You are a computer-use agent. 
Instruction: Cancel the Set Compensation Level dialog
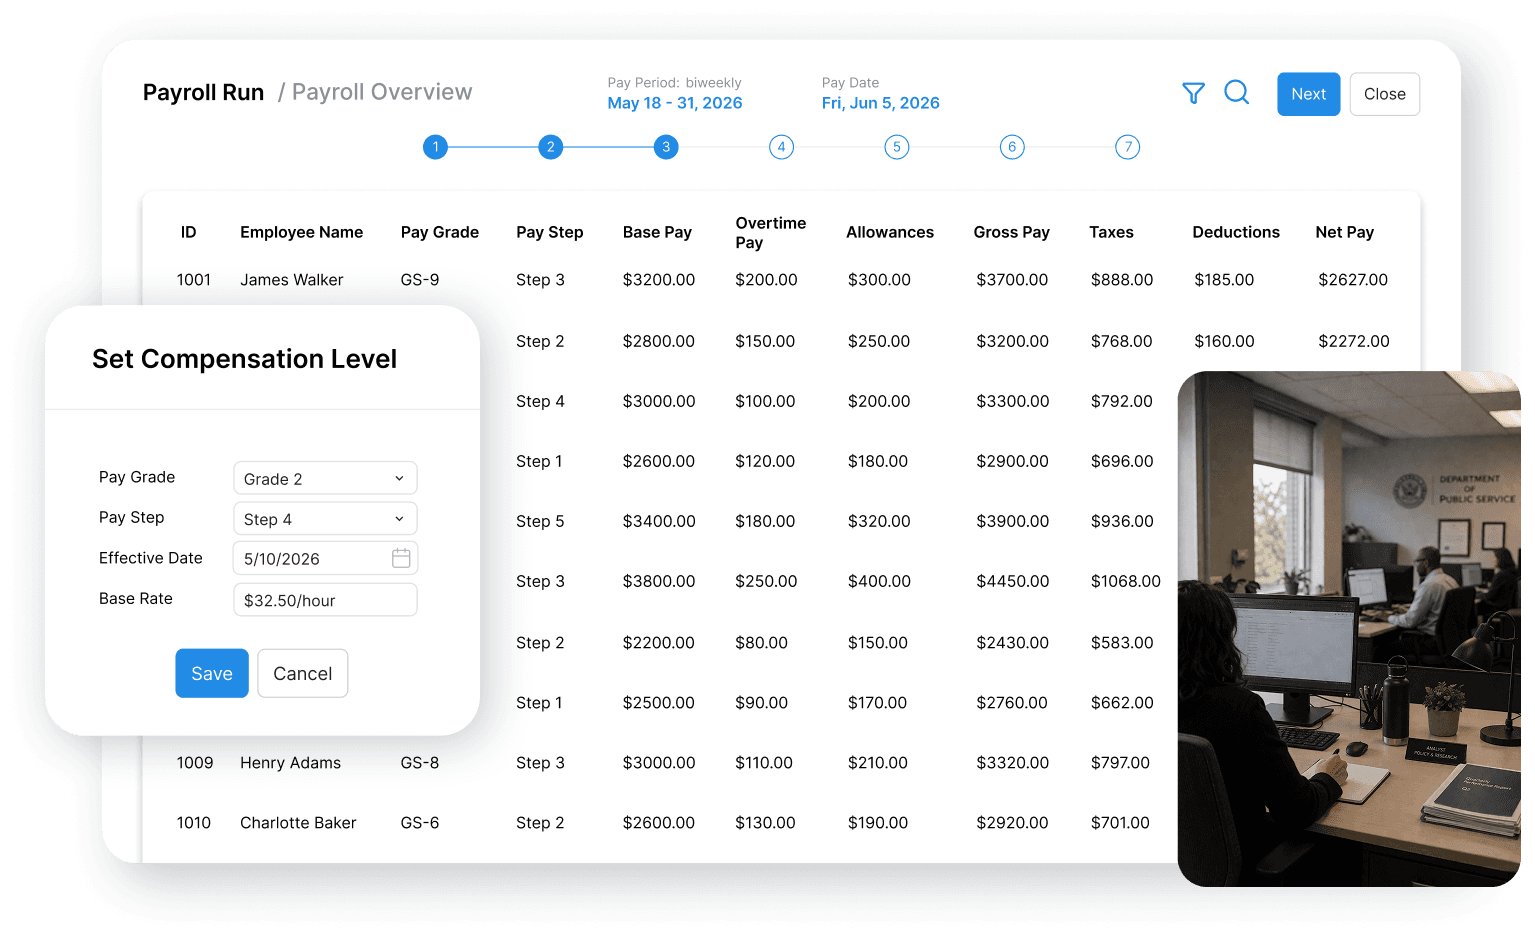coord(302,673)
